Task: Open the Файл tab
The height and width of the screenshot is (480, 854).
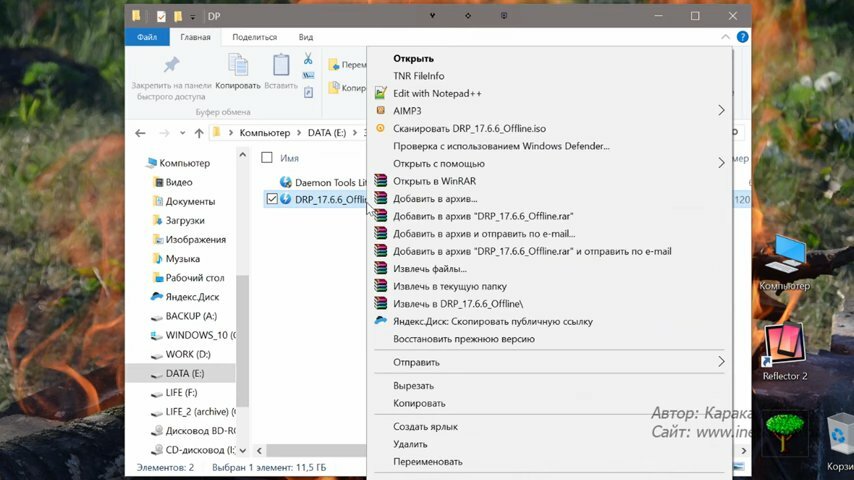Action: 147,37
